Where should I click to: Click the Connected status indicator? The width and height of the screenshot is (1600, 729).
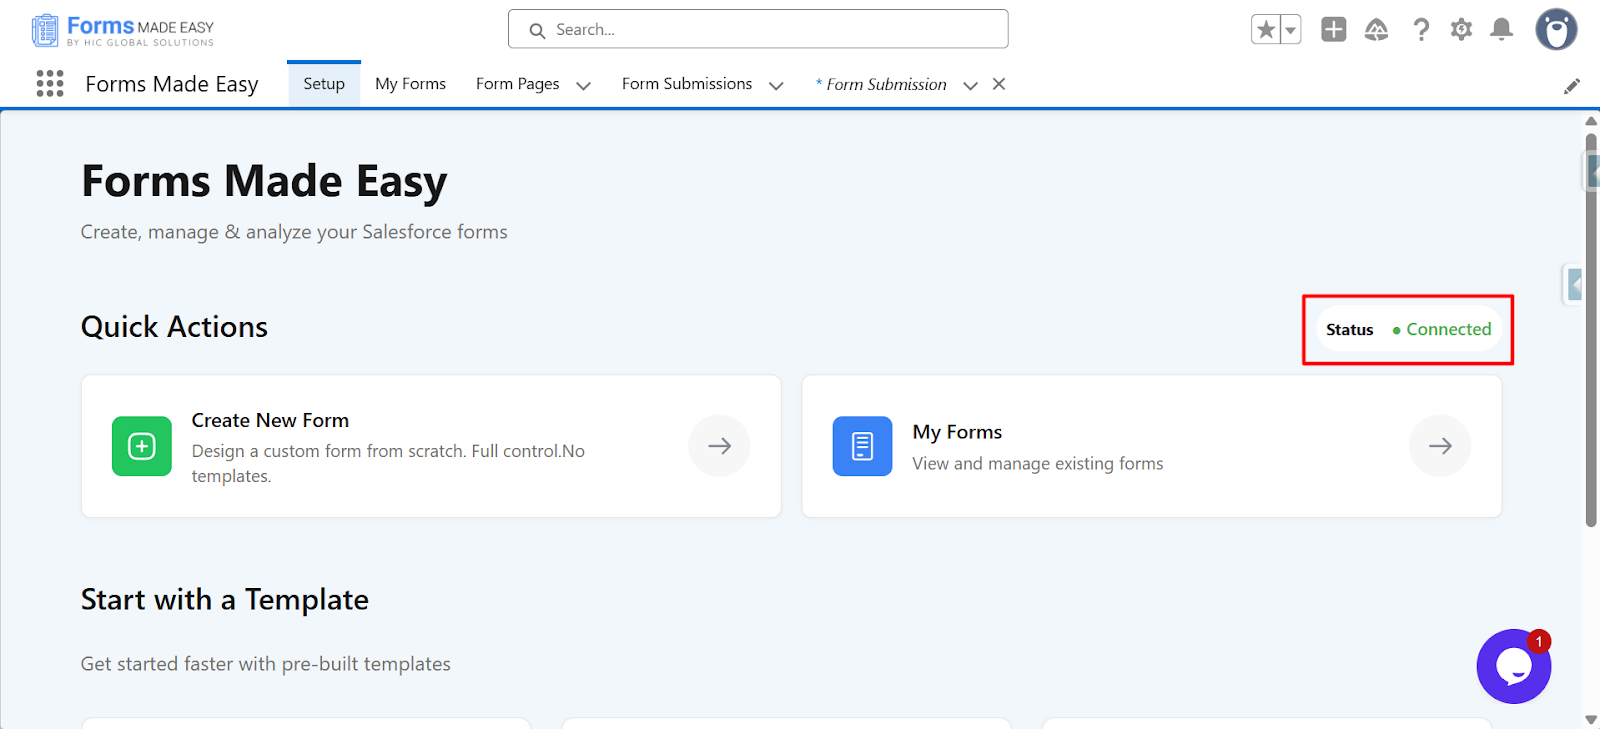(x=1442, y=329)
